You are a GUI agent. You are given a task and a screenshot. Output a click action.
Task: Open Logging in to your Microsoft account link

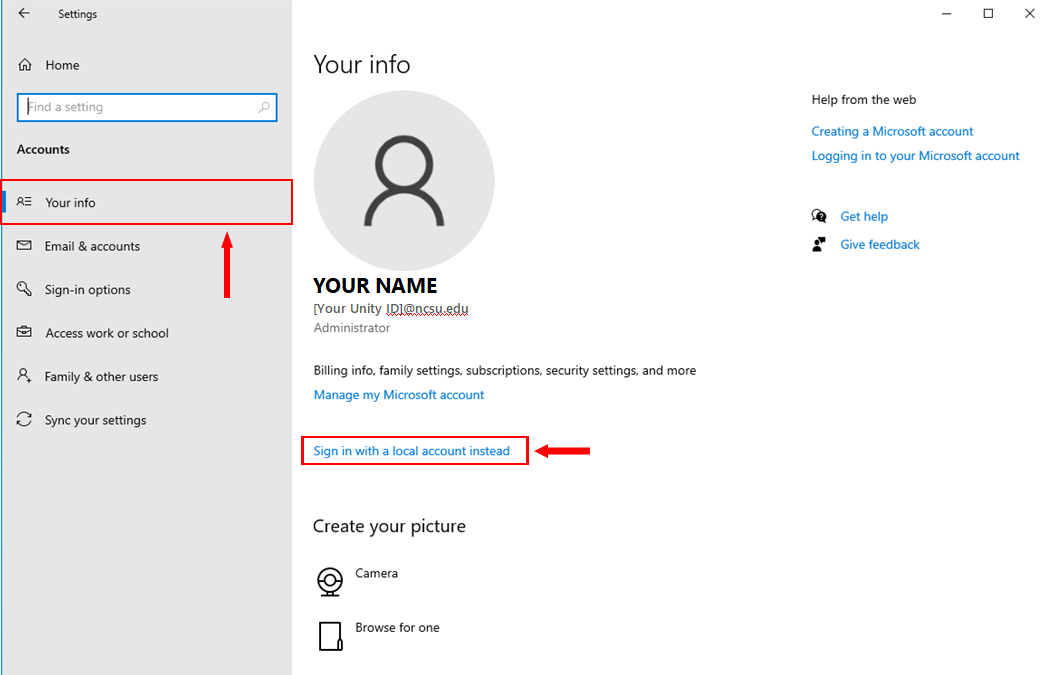[x=915, y=156]
